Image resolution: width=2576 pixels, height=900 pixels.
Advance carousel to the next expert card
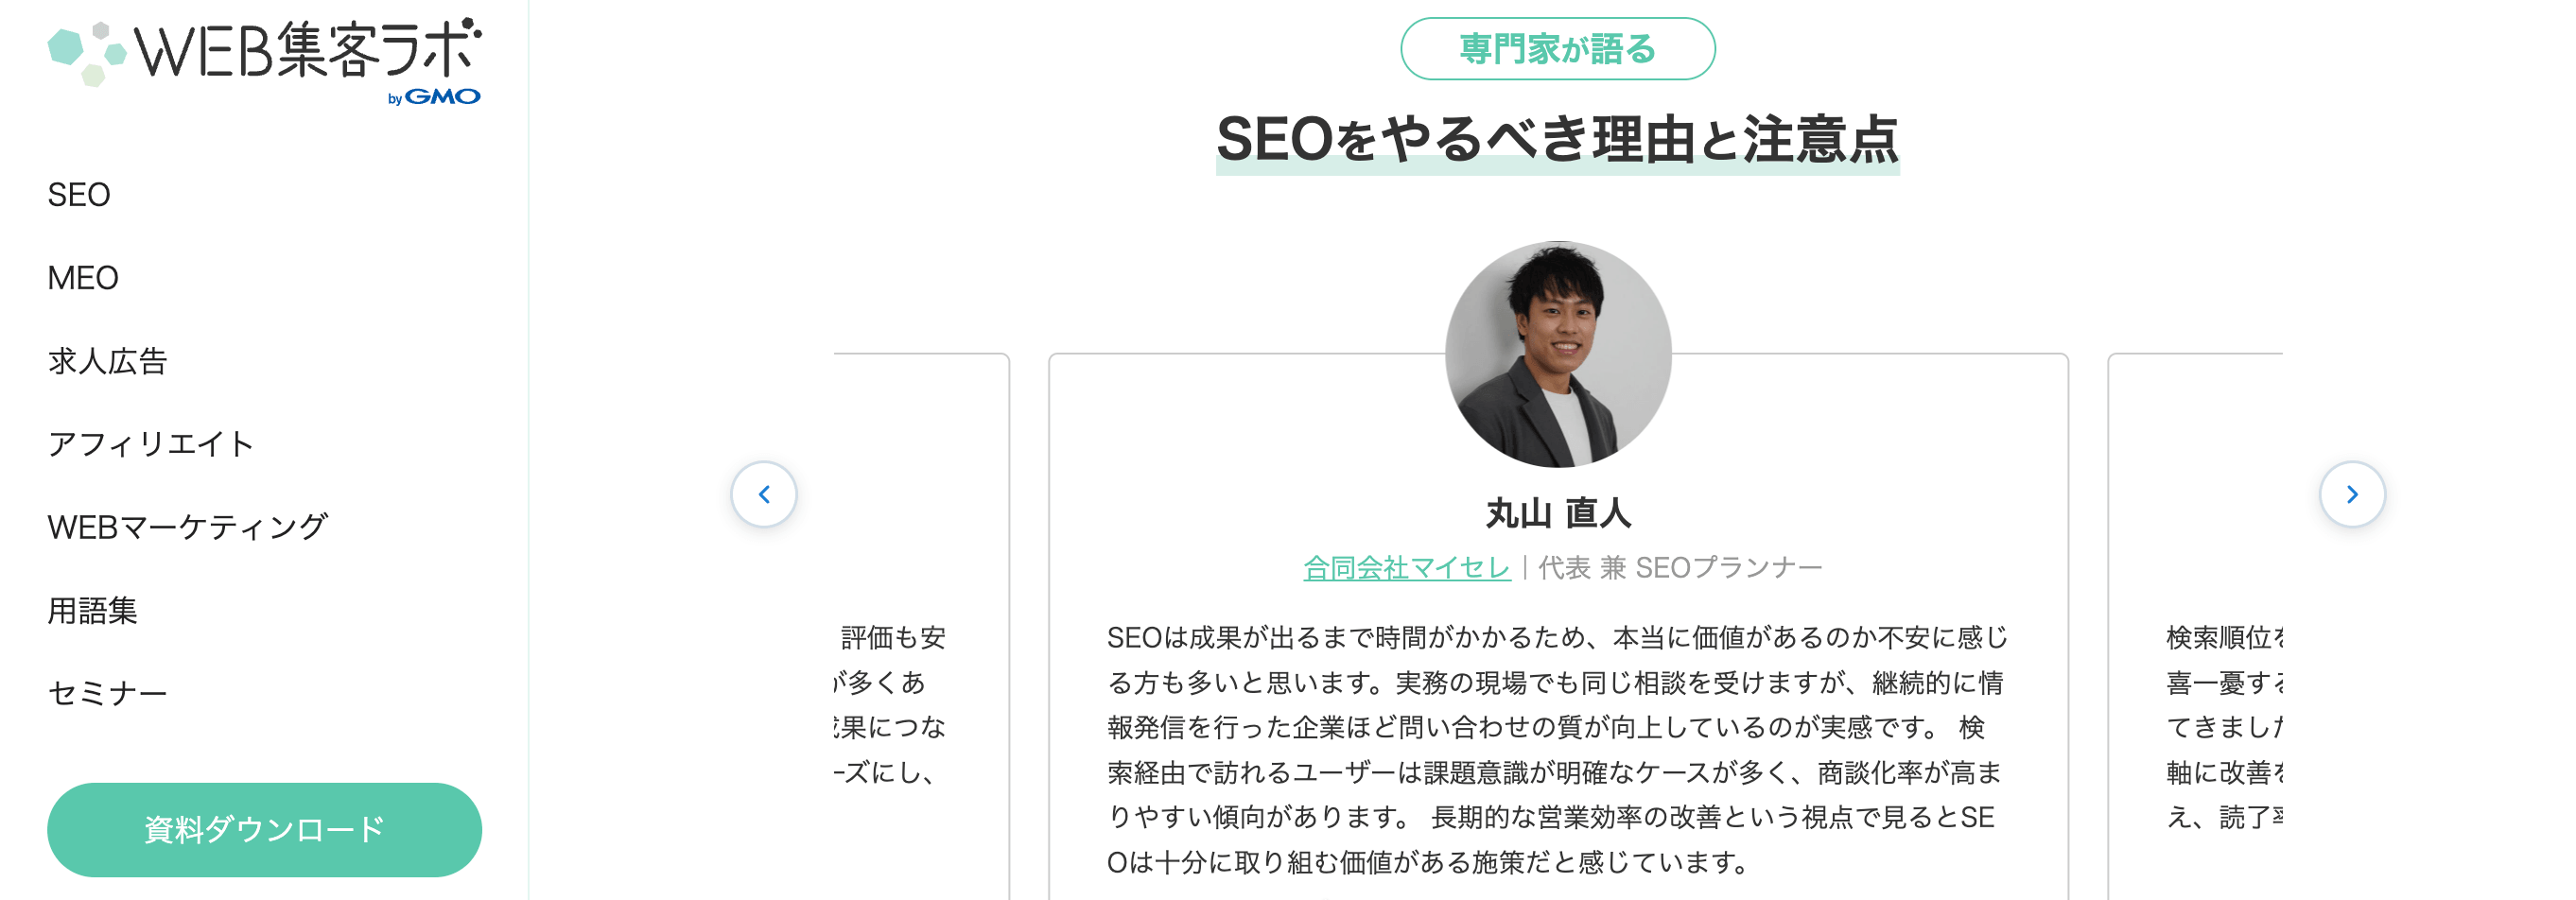(2352, 494)
